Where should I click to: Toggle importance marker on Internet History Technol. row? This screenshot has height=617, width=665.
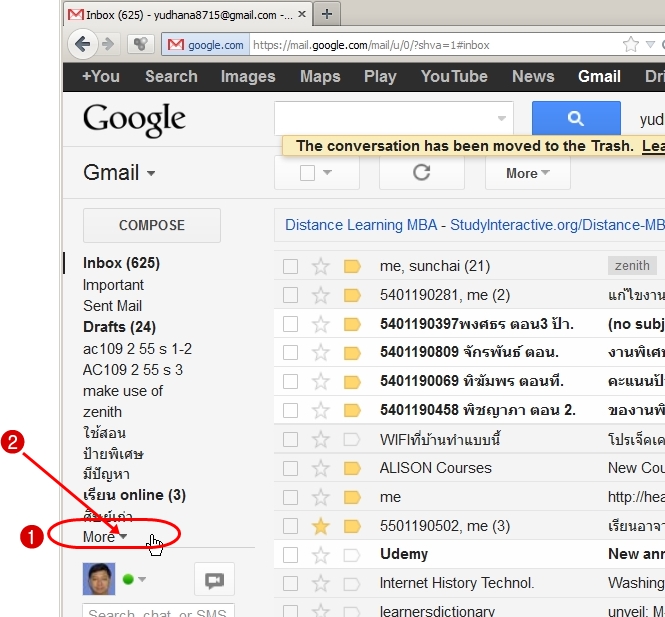pos(352,583)
